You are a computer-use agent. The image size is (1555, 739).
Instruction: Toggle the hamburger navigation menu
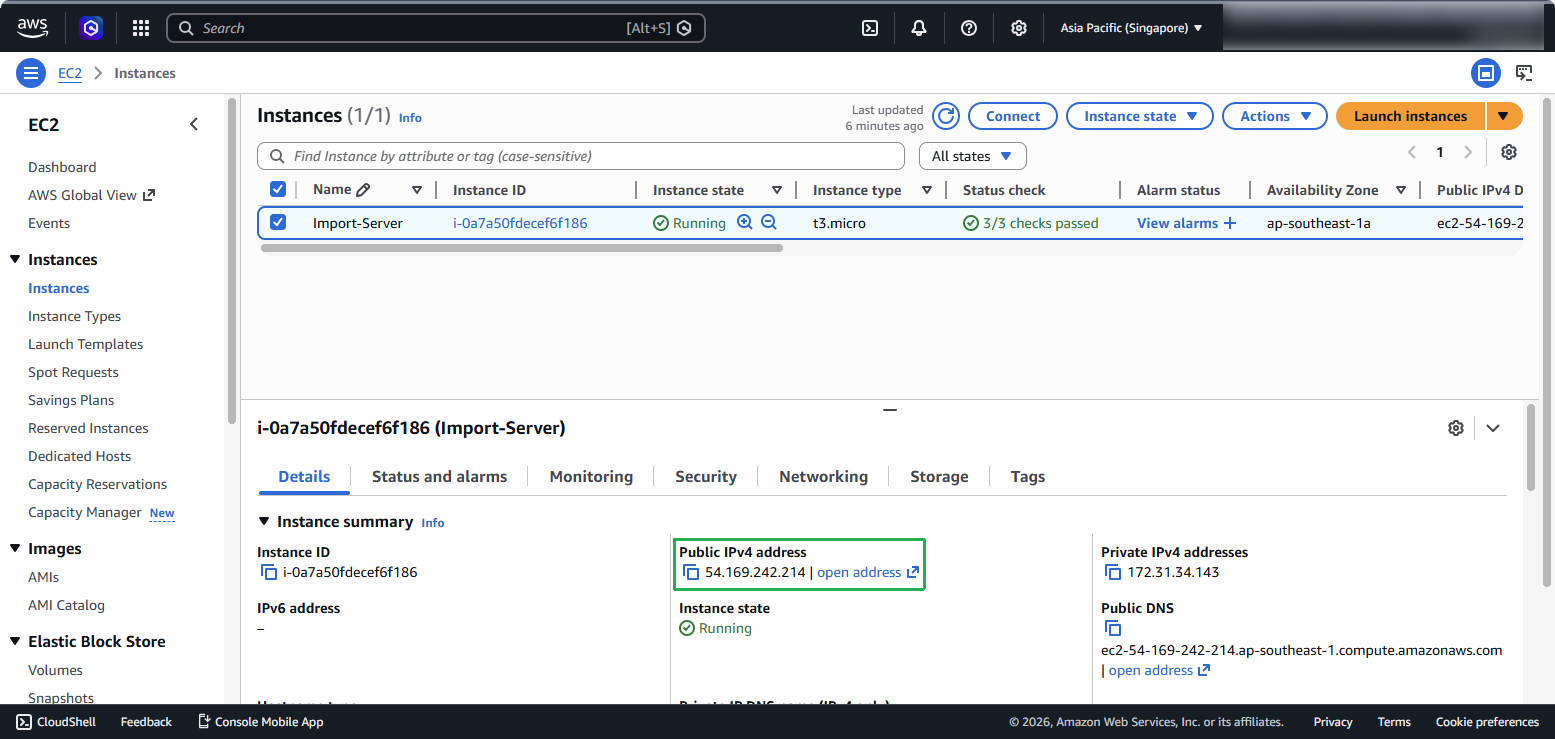(x=31, y=73)
